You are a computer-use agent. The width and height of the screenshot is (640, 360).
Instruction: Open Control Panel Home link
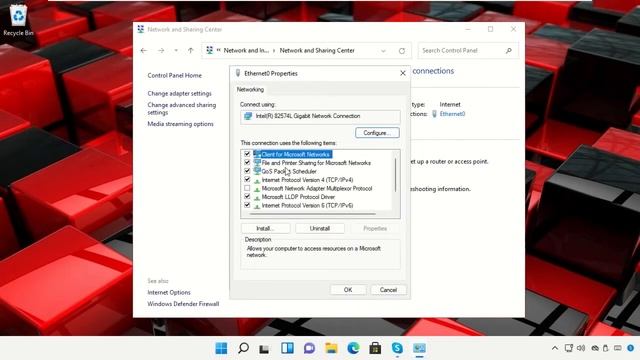tap(175, 76)
